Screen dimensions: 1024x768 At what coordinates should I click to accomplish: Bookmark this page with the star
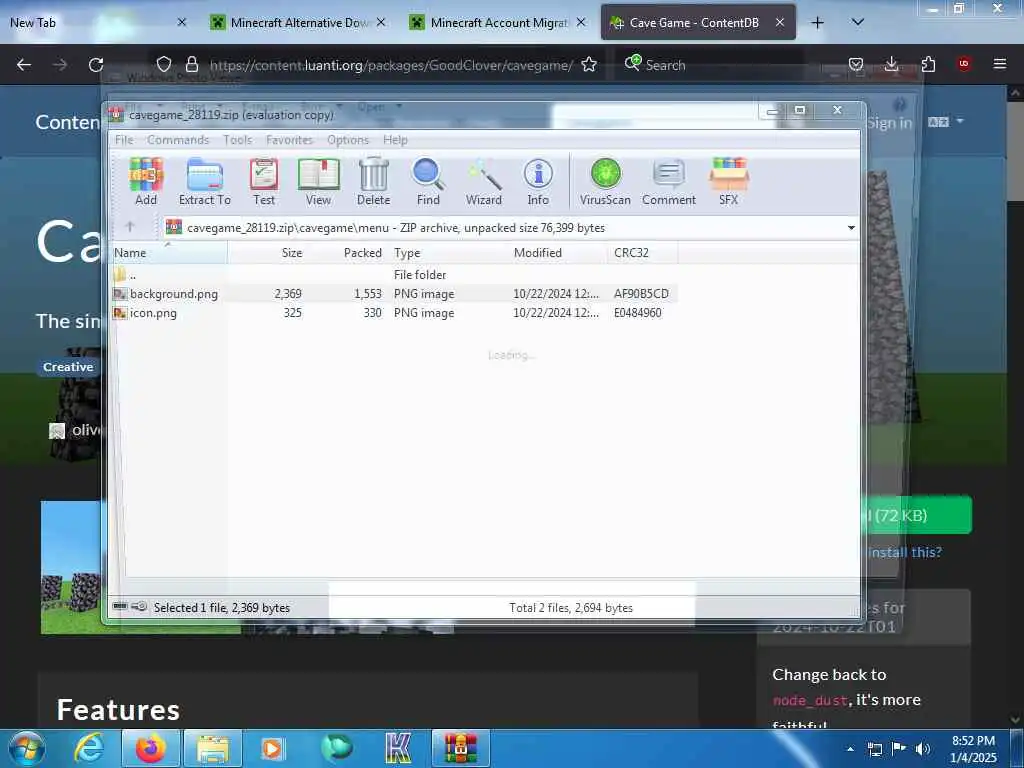coord(589,64)
